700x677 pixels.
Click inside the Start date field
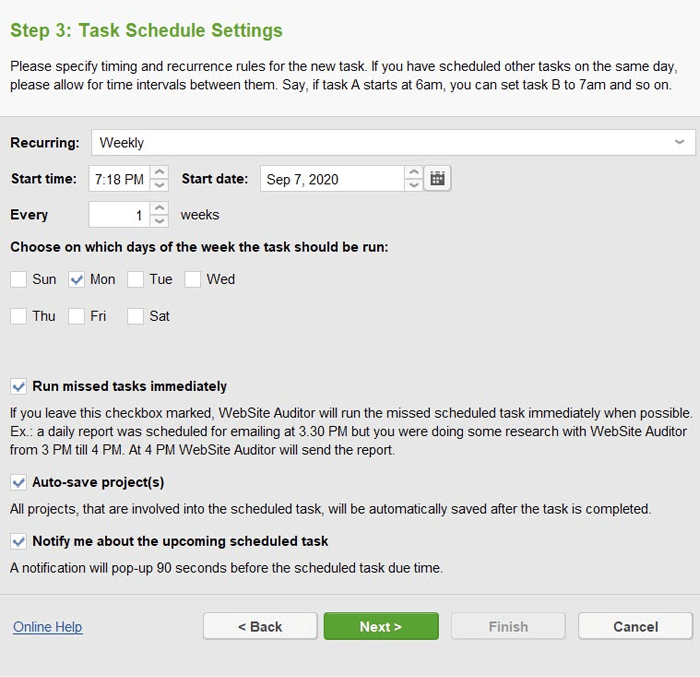[333, 179]
